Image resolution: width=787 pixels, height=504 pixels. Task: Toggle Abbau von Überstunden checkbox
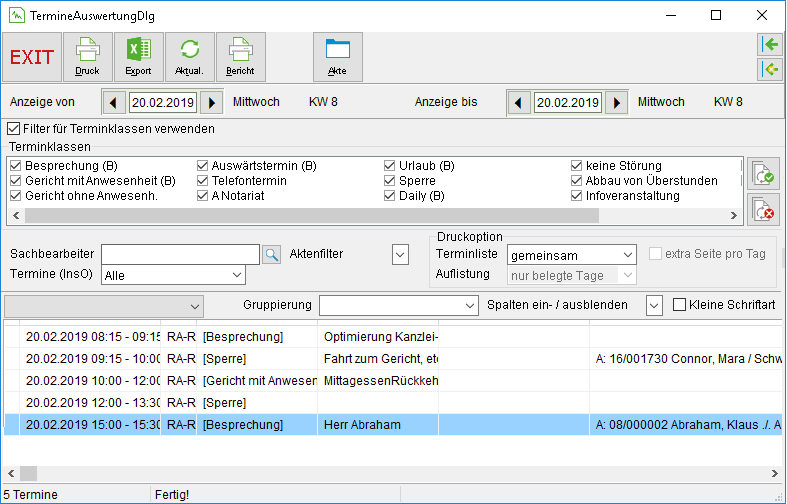(576, 181)
